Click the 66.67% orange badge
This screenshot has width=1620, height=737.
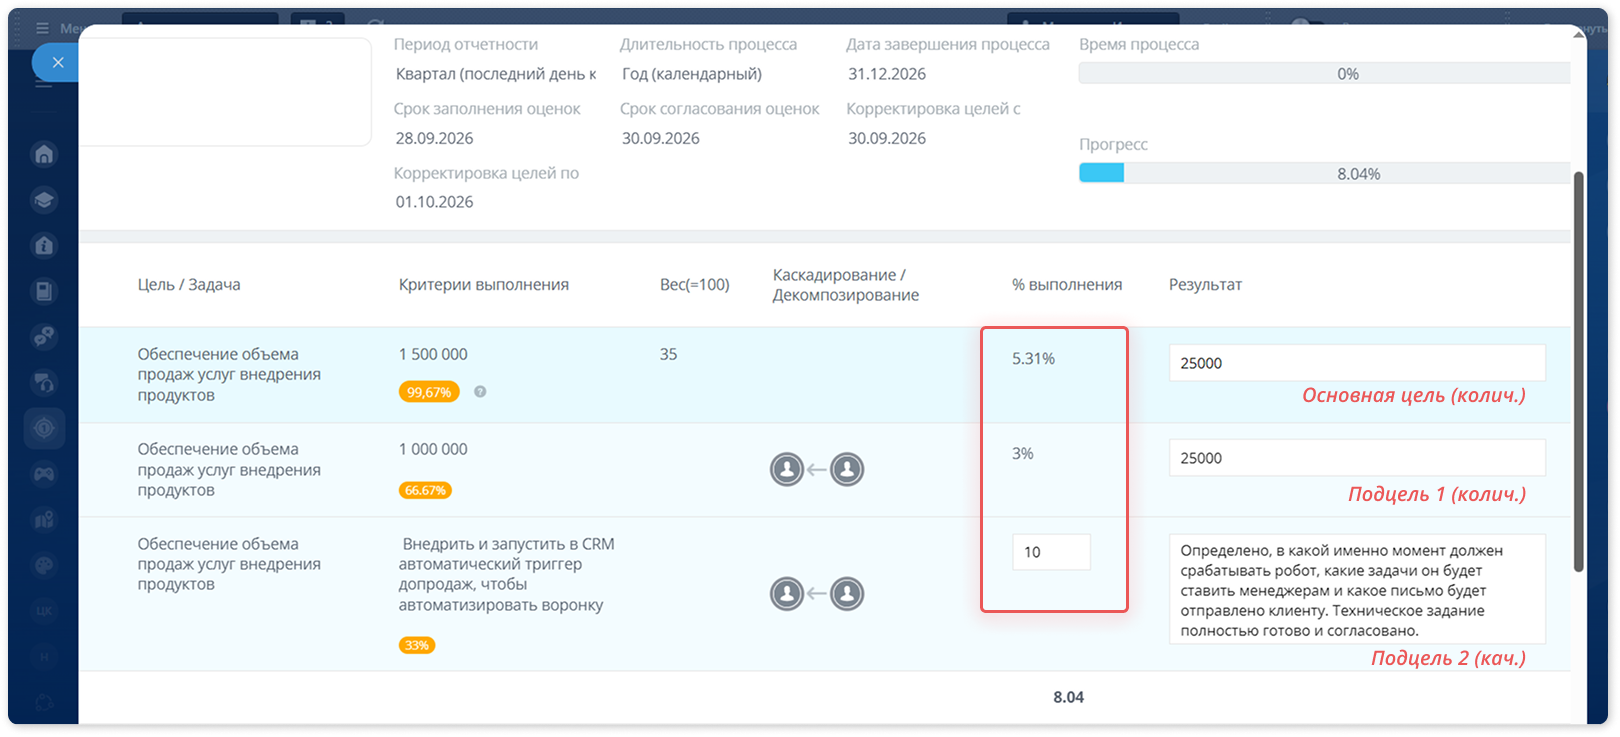425,490
